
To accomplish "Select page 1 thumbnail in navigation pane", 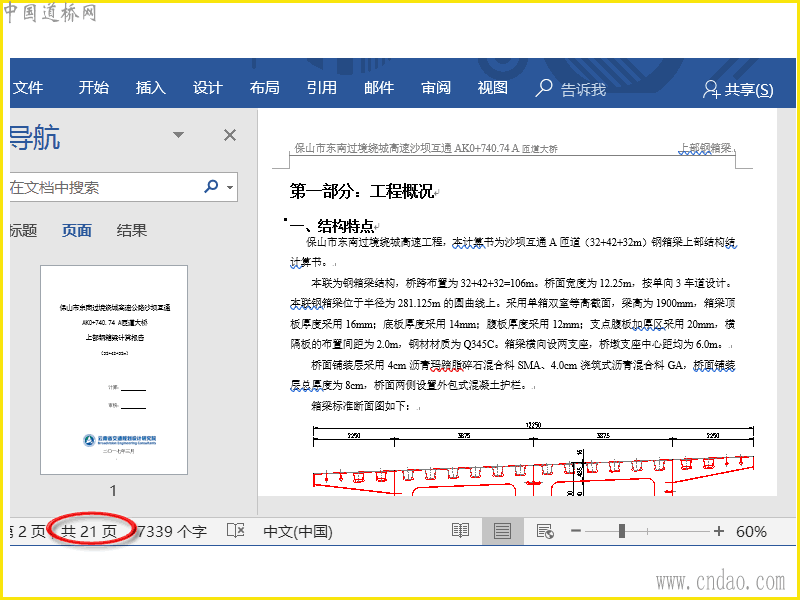I will tap(114, 370).
